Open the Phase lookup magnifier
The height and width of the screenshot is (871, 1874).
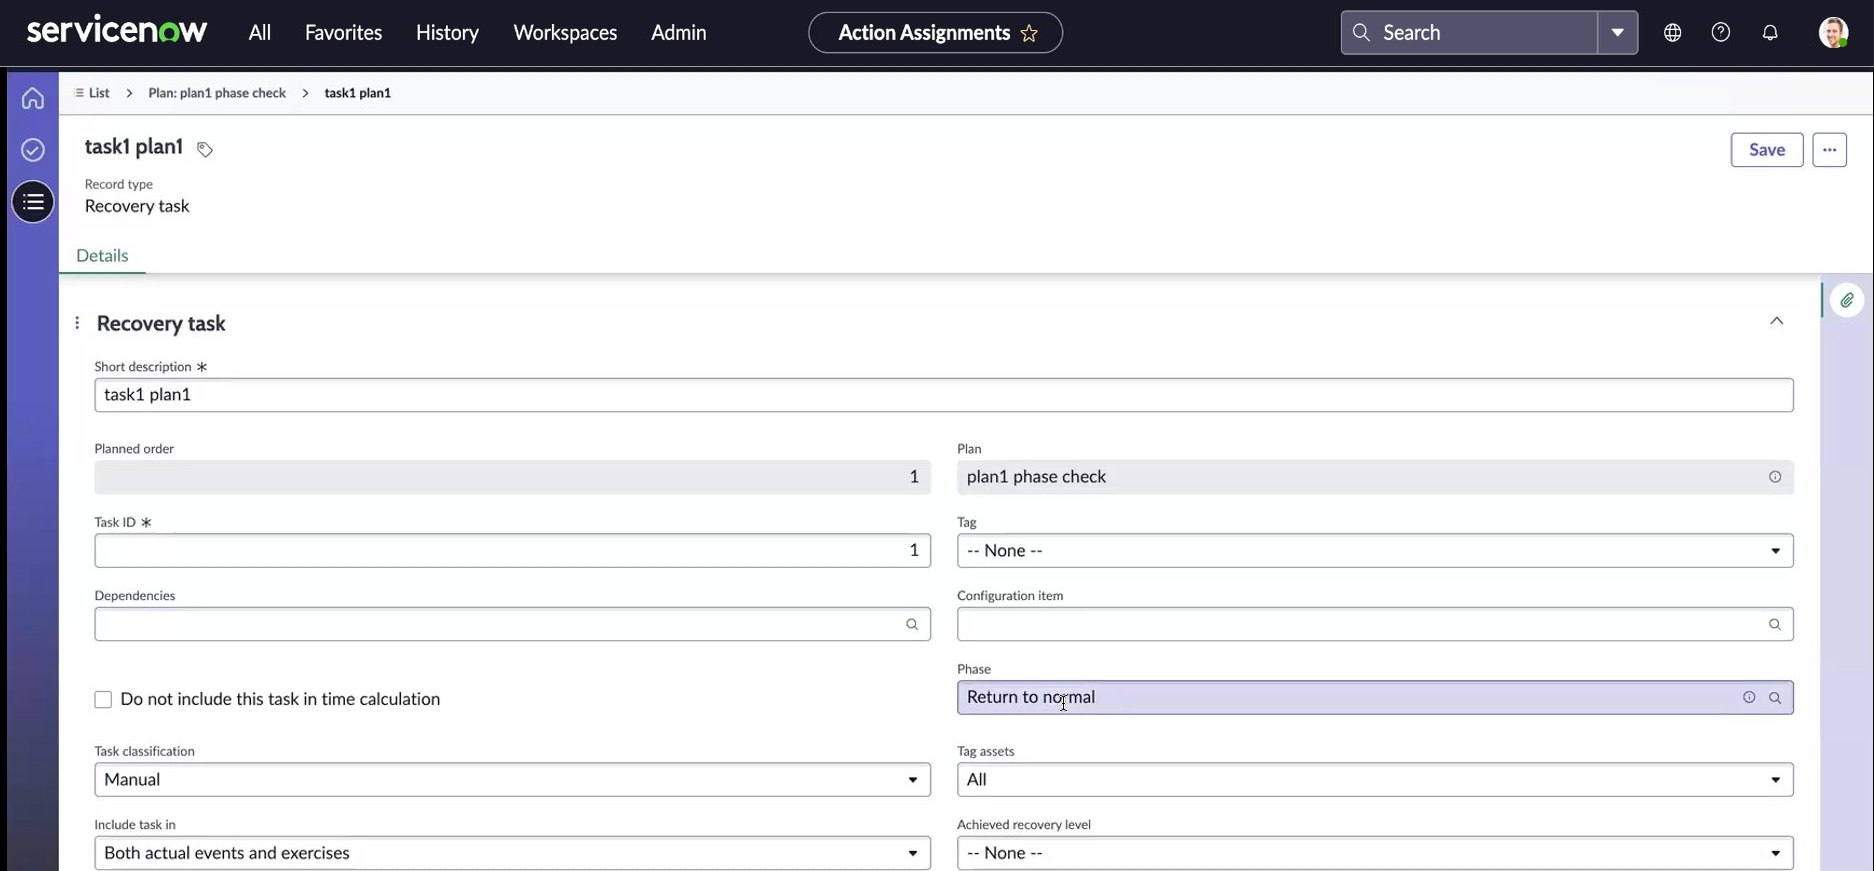(x=1775, y=698)
